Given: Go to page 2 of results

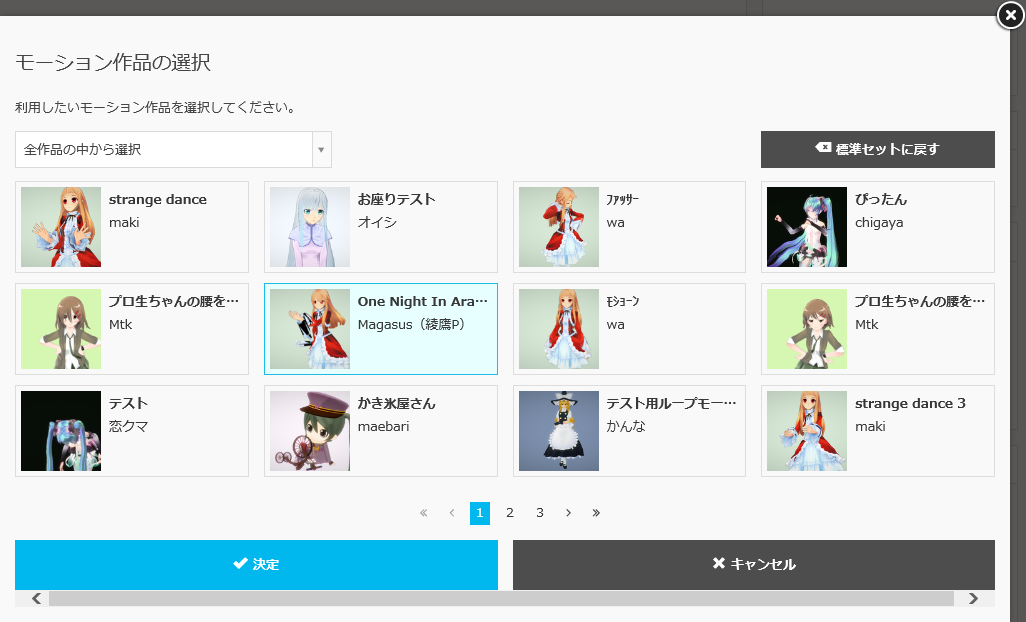Looking at the screenshot, I should click(510, 513).
